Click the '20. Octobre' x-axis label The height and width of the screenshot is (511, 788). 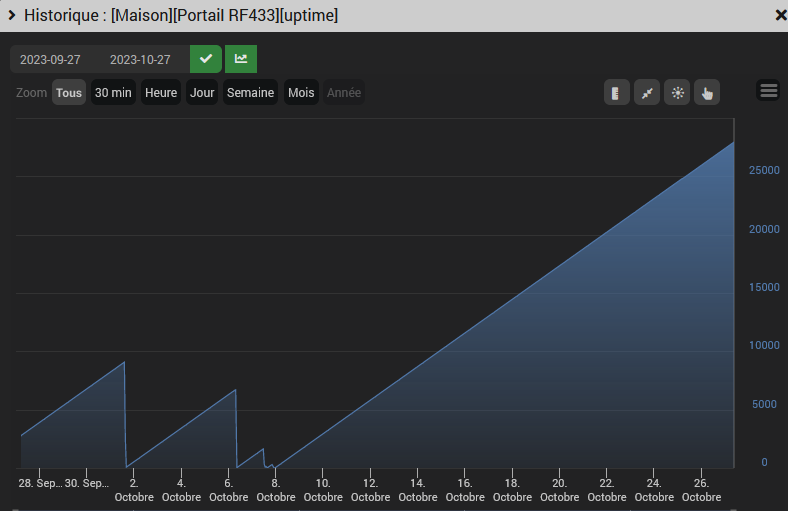(559, 490)
